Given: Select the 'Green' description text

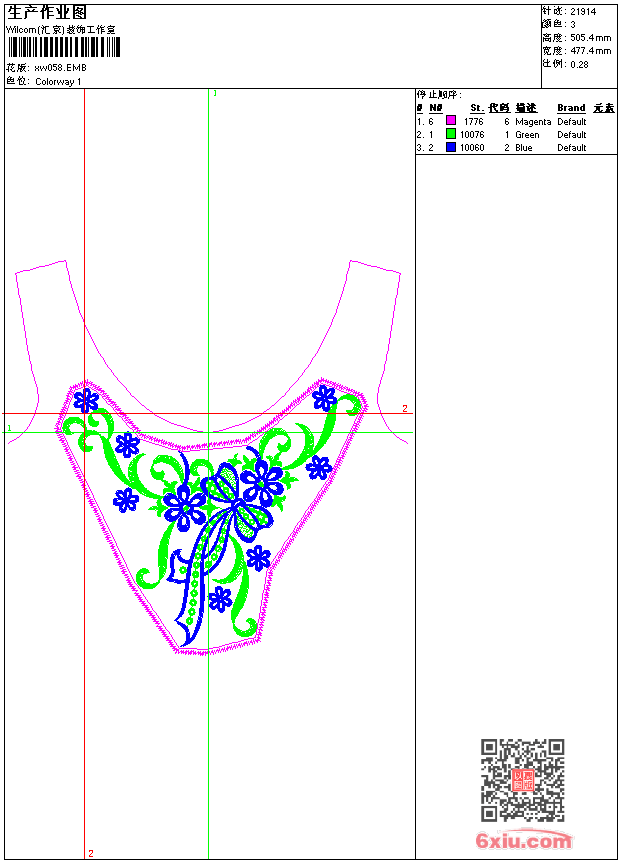Looking at the screenshot, I should [527, 135].
